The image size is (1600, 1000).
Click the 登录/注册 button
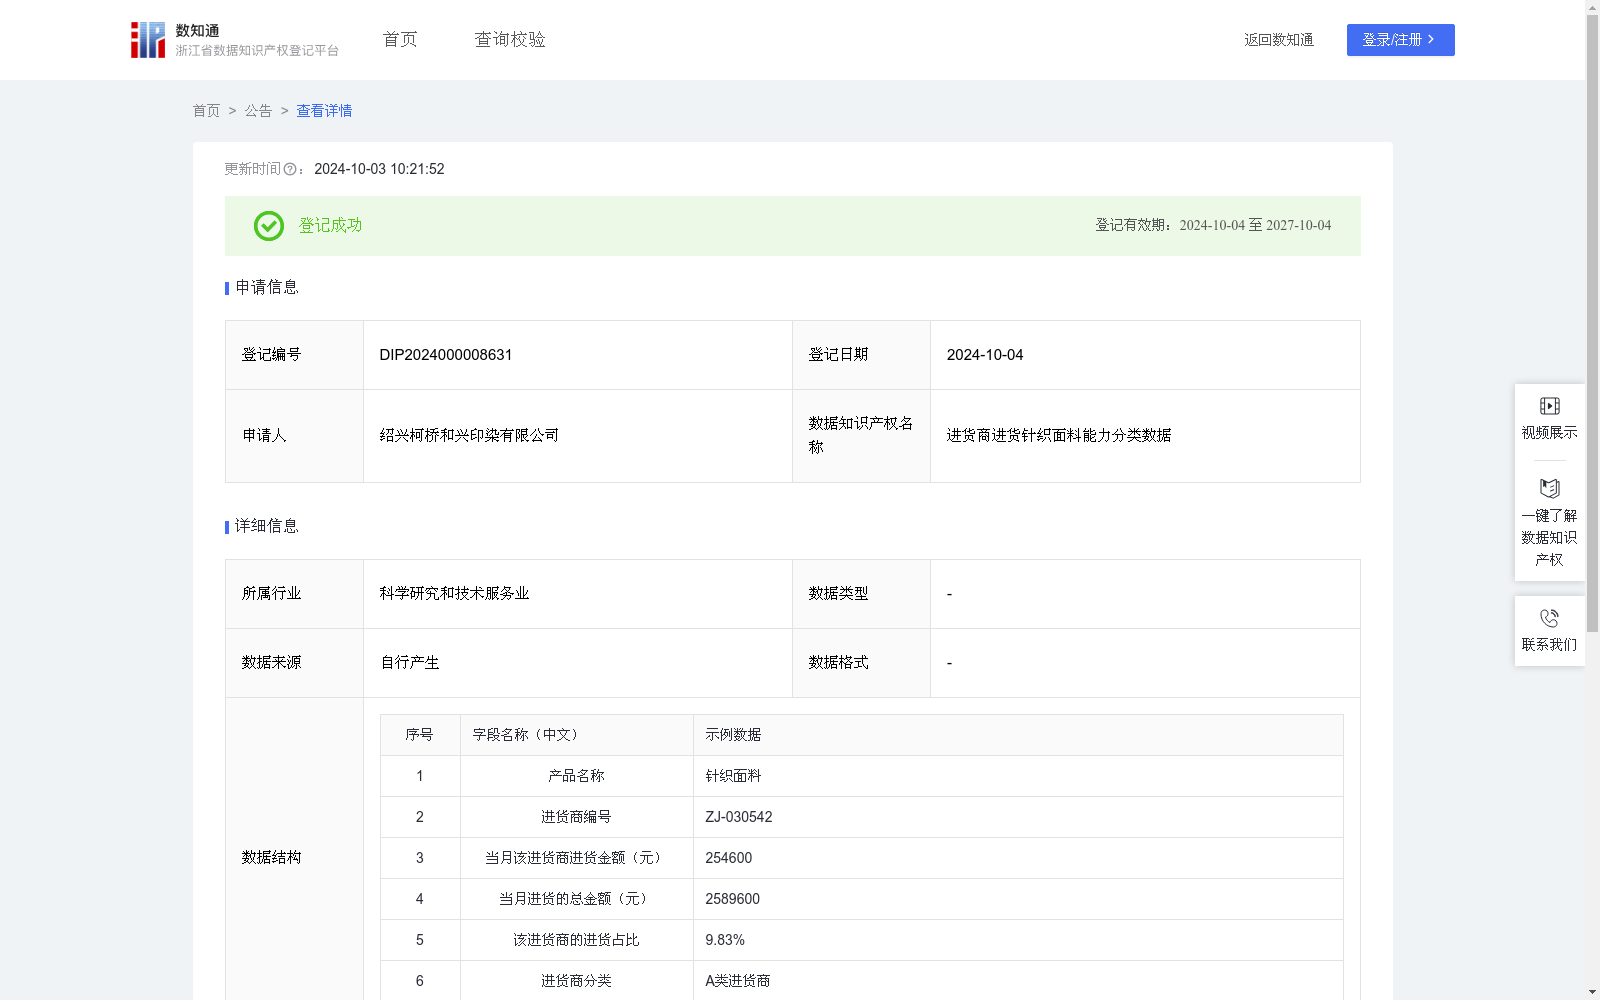click(x=1400, y=40)
